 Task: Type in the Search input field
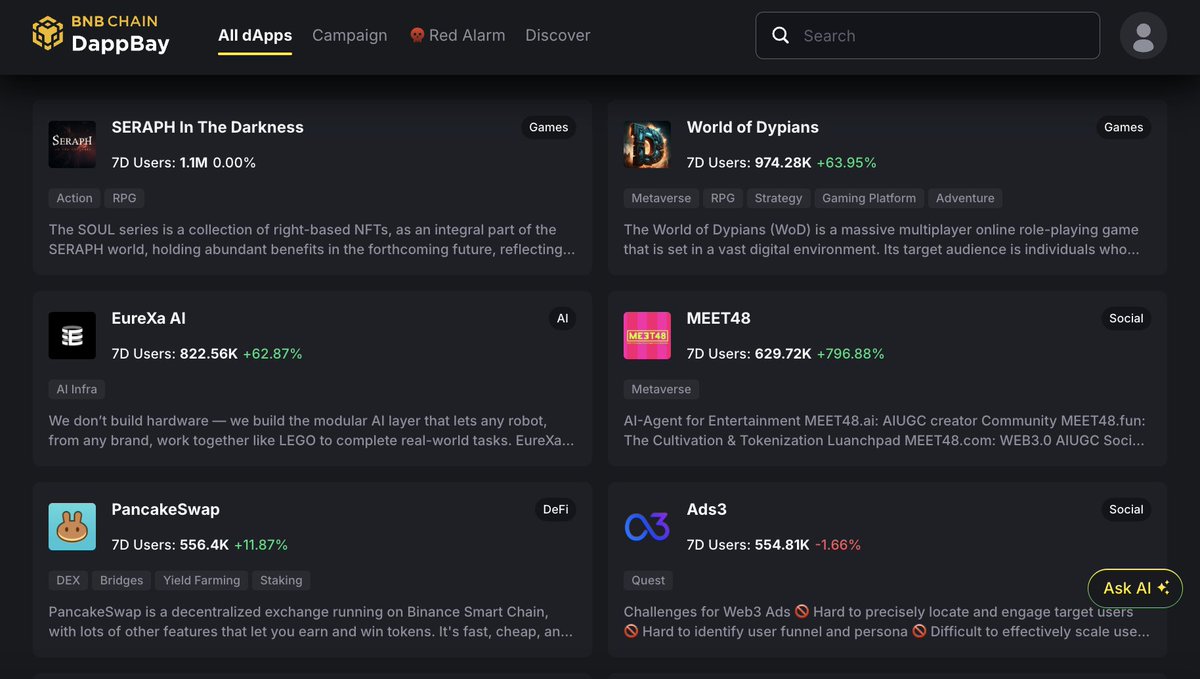[940, 36]
